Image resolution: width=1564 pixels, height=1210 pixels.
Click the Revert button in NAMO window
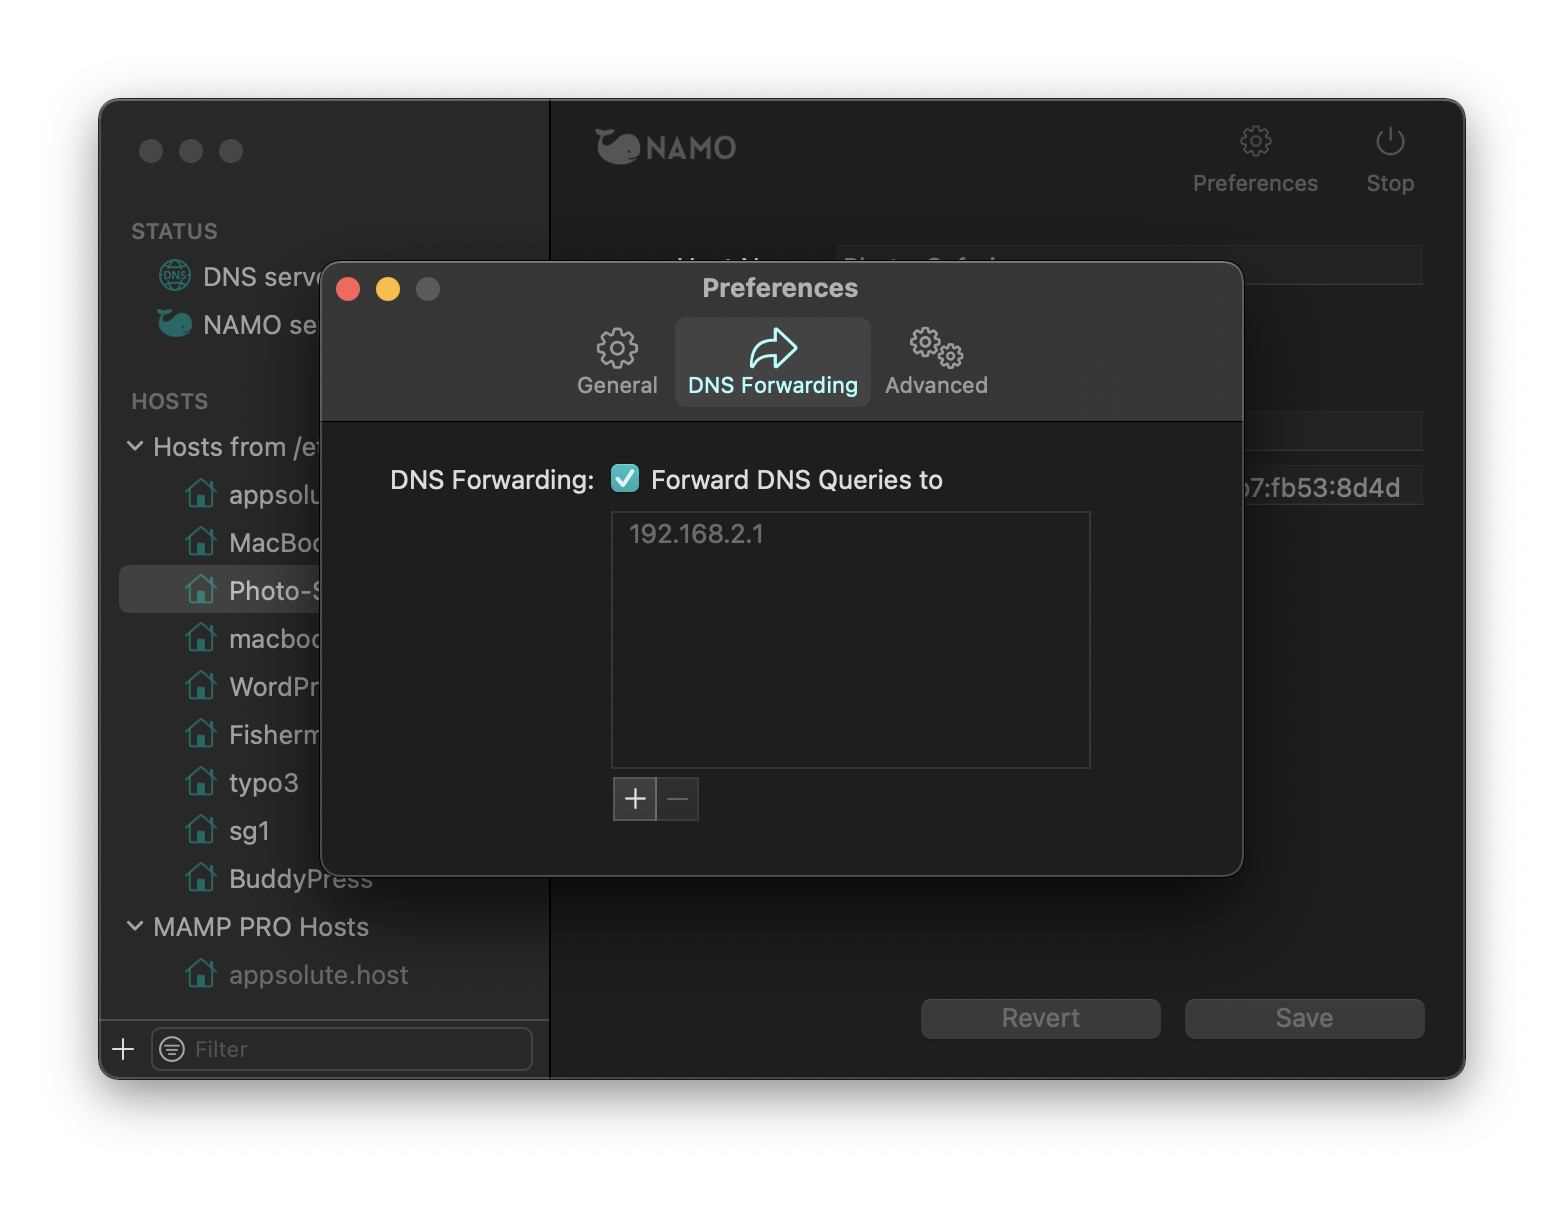[1040, 1018]
